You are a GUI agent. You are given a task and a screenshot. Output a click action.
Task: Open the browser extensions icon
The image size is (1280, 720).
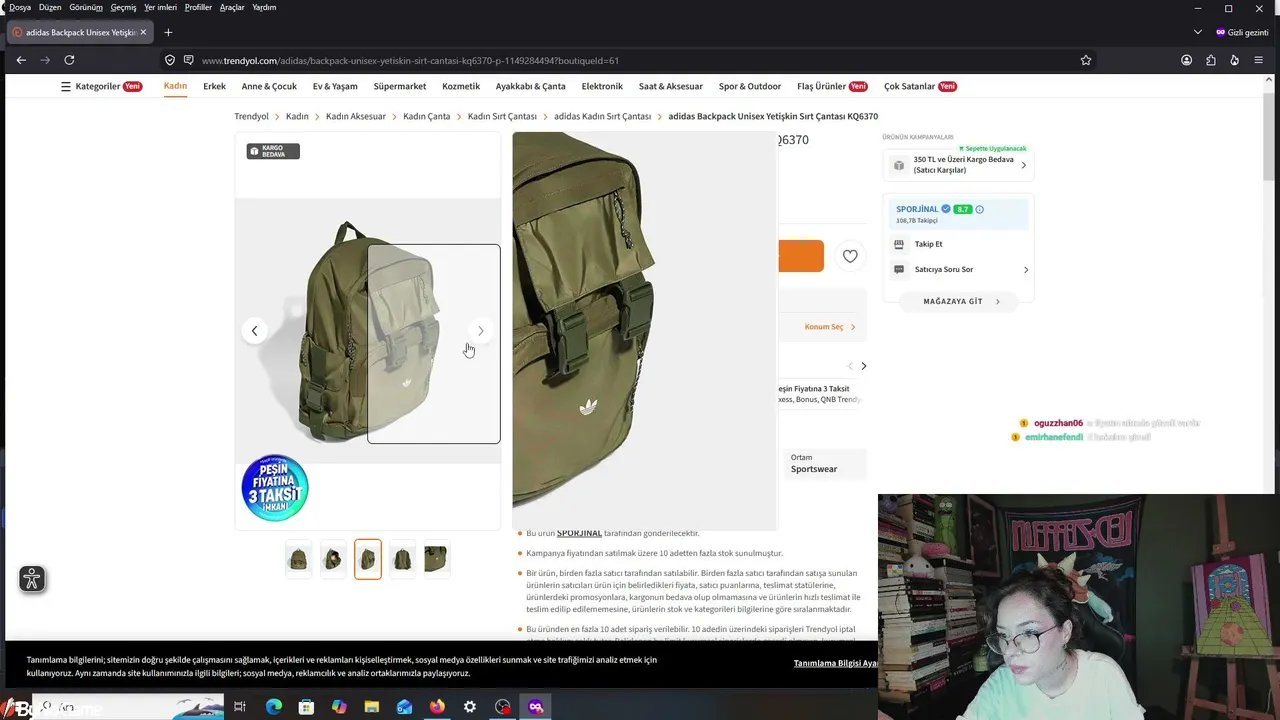coord(1210,60)
